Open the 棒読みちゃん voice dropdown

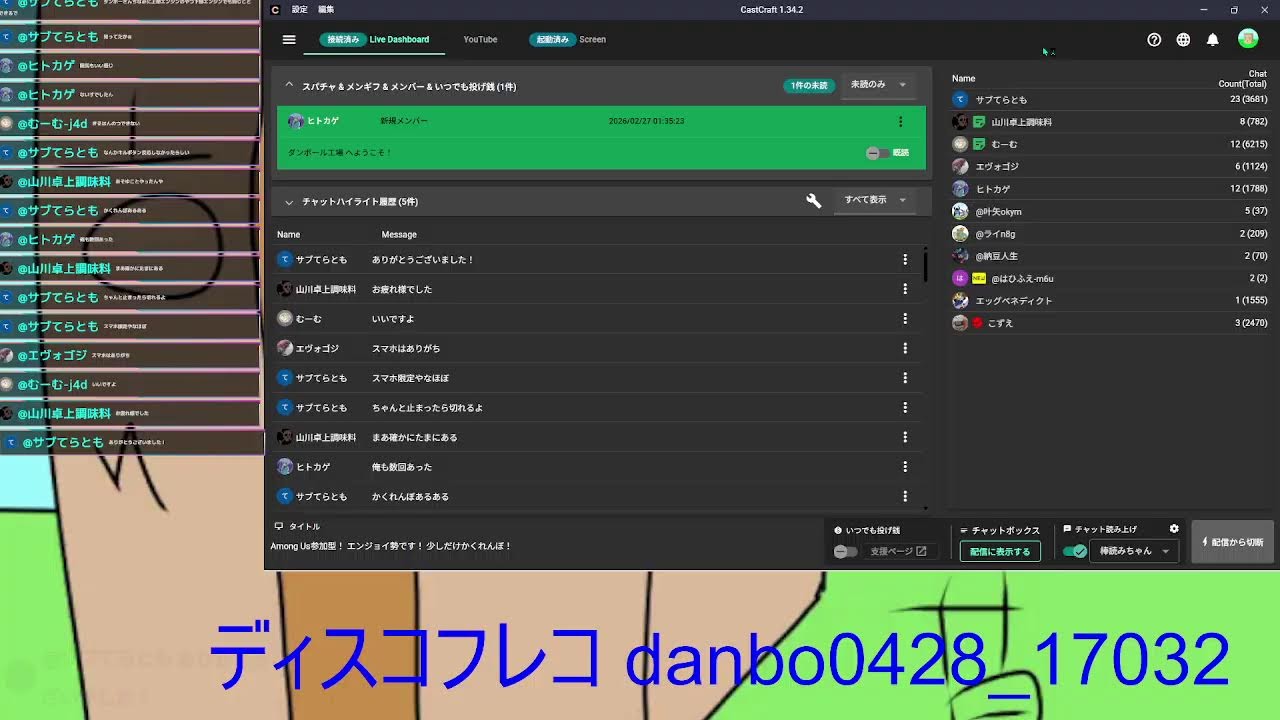coord(1133,551)
